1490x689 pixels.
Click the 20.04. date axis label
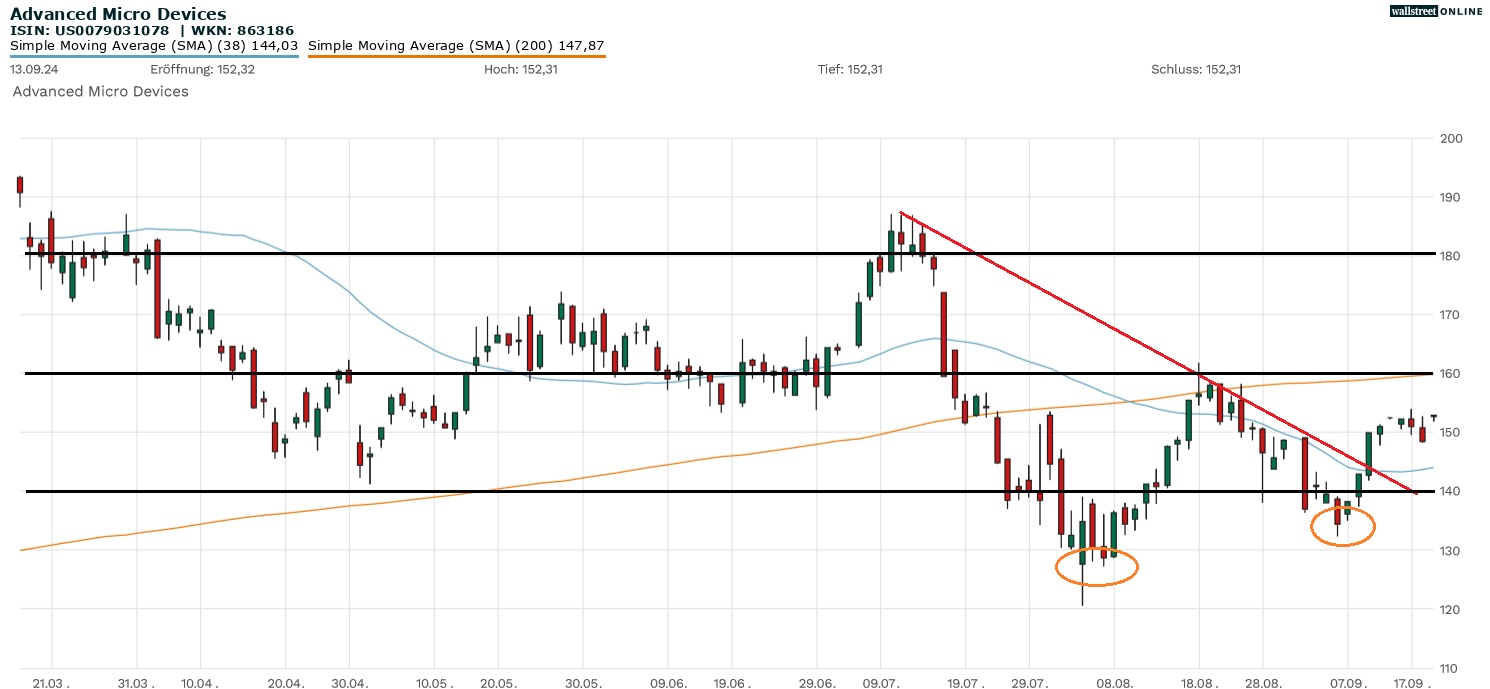coord(286,683)
